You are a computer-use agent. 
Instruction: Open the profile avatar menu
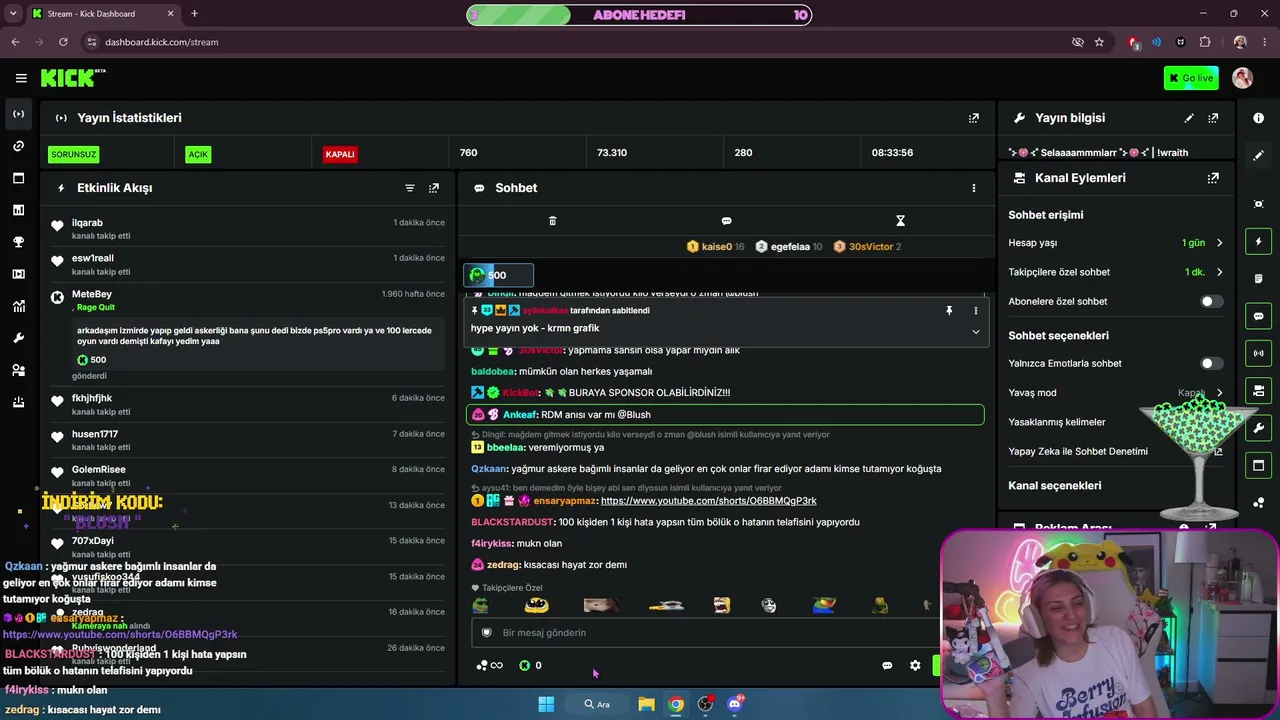(x=1243, y=78)
